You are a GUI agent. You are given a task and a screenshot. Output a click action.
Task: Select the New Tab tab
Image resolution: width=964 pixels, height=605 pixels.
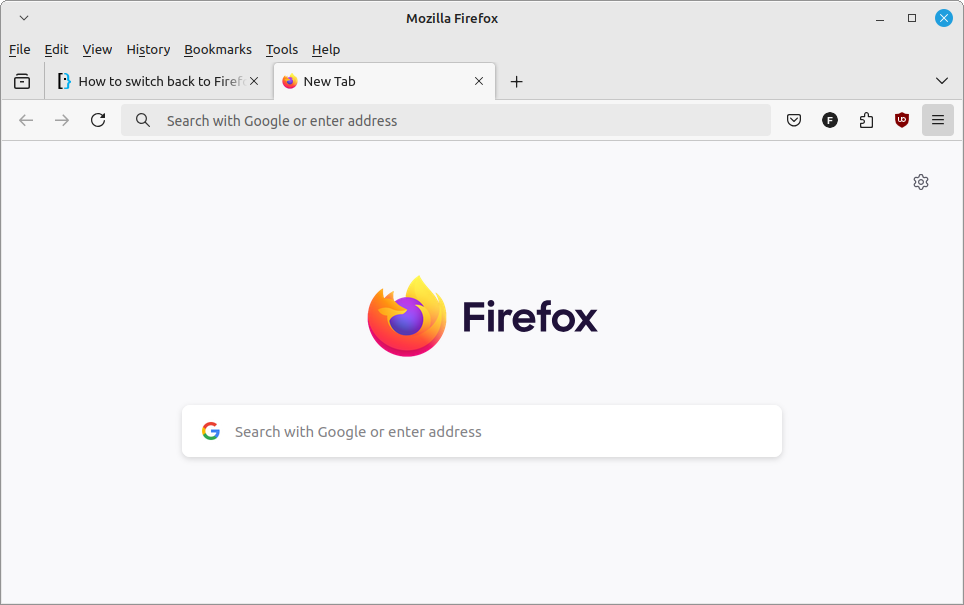(x=384, y=81)
